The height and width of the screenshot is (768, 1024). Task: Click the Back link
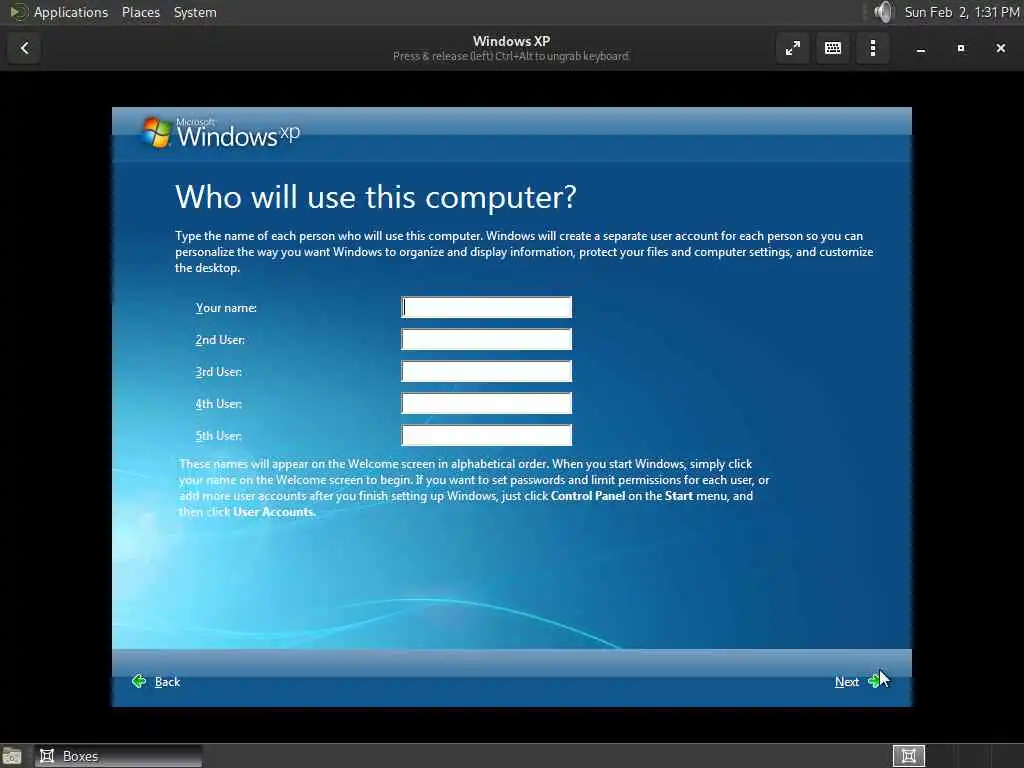coord(167,682)
